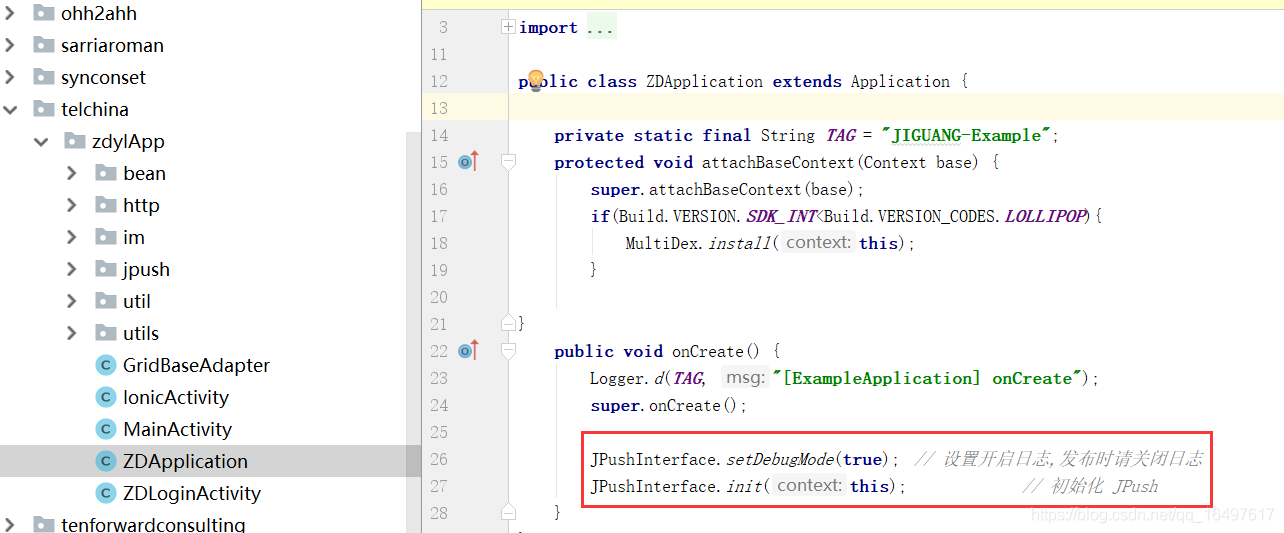Click the synconset folder icon
This screenshot has height=533, width=1284.
click(43, 77)
